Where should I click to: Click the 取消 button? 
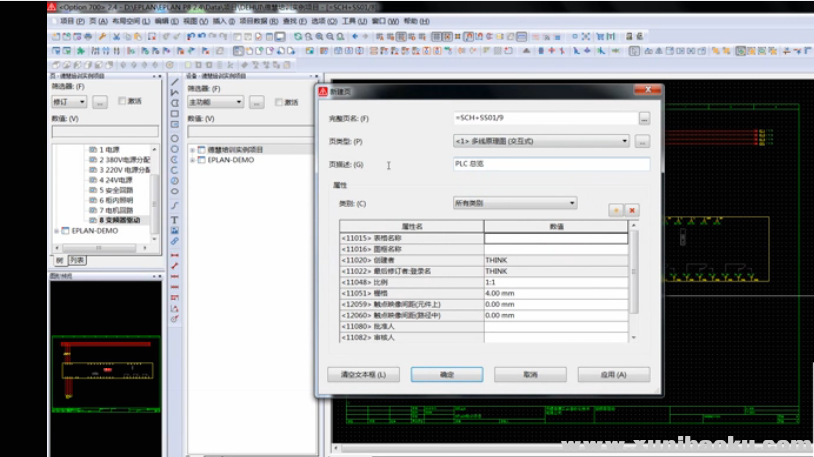pos(530,374)
